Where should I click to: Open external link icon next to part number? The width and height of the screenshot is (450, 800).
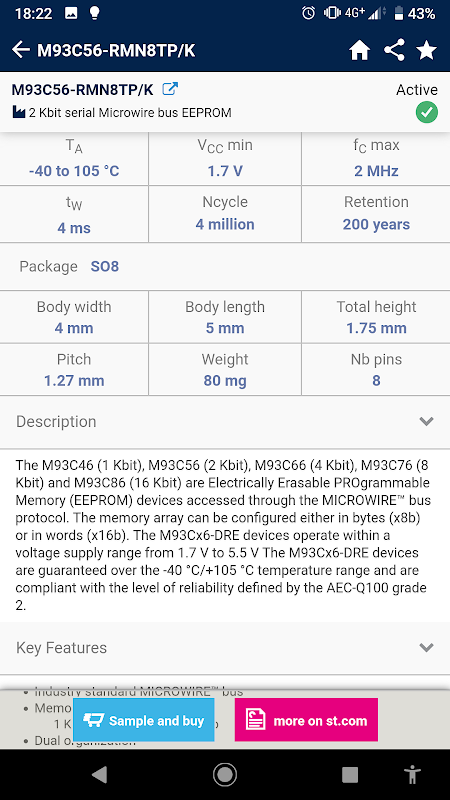169,89
